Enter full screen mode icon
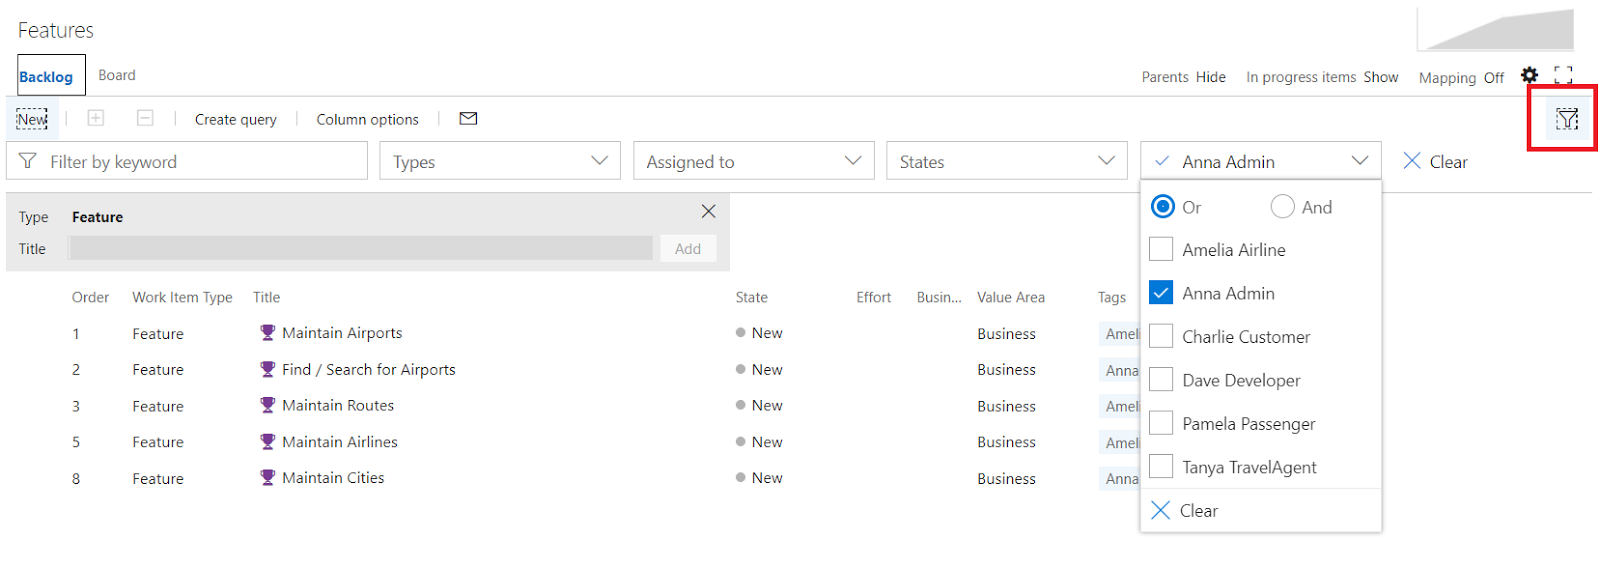Viewport: 1600px width, 568px height. pyautogui.click(x=1563, y=75)
